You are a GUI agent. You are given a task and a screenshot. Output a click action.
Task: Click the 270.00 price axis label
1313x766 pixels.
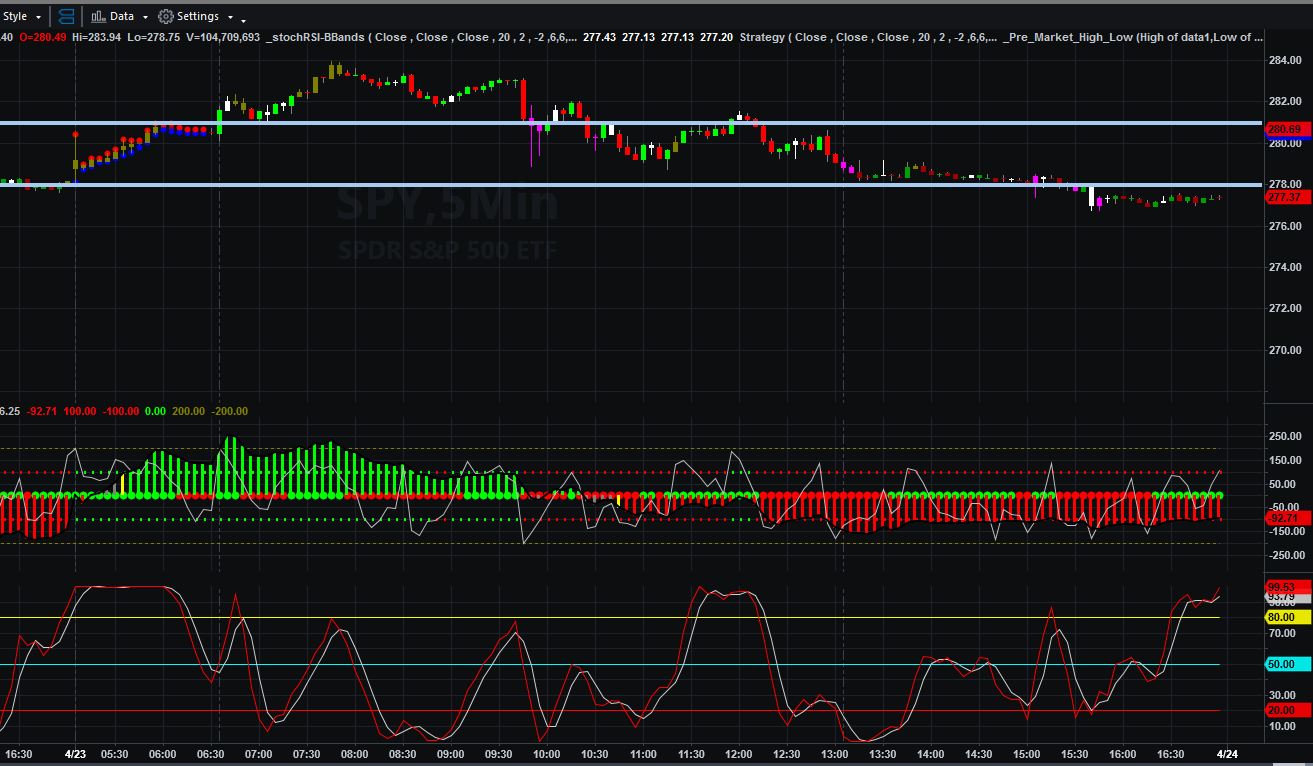(1284, 350)
